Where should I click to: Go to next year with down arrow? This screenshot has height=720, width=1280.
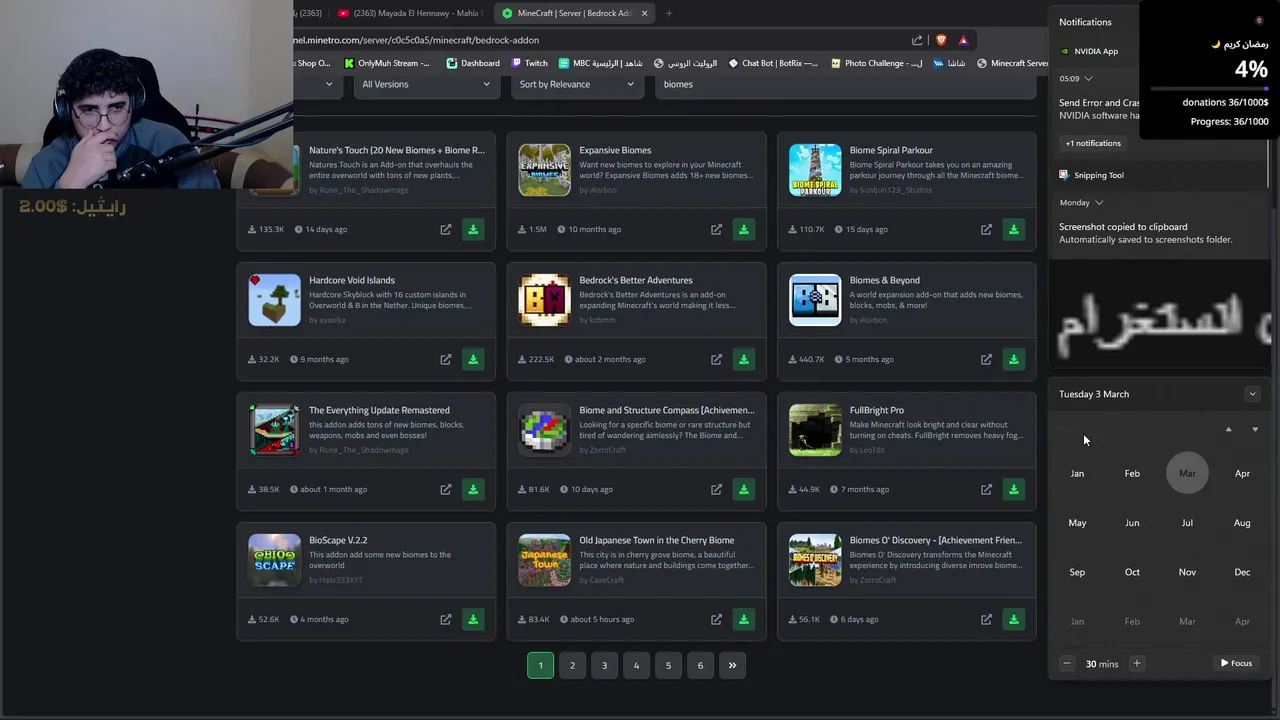(x=1255, y=429)
